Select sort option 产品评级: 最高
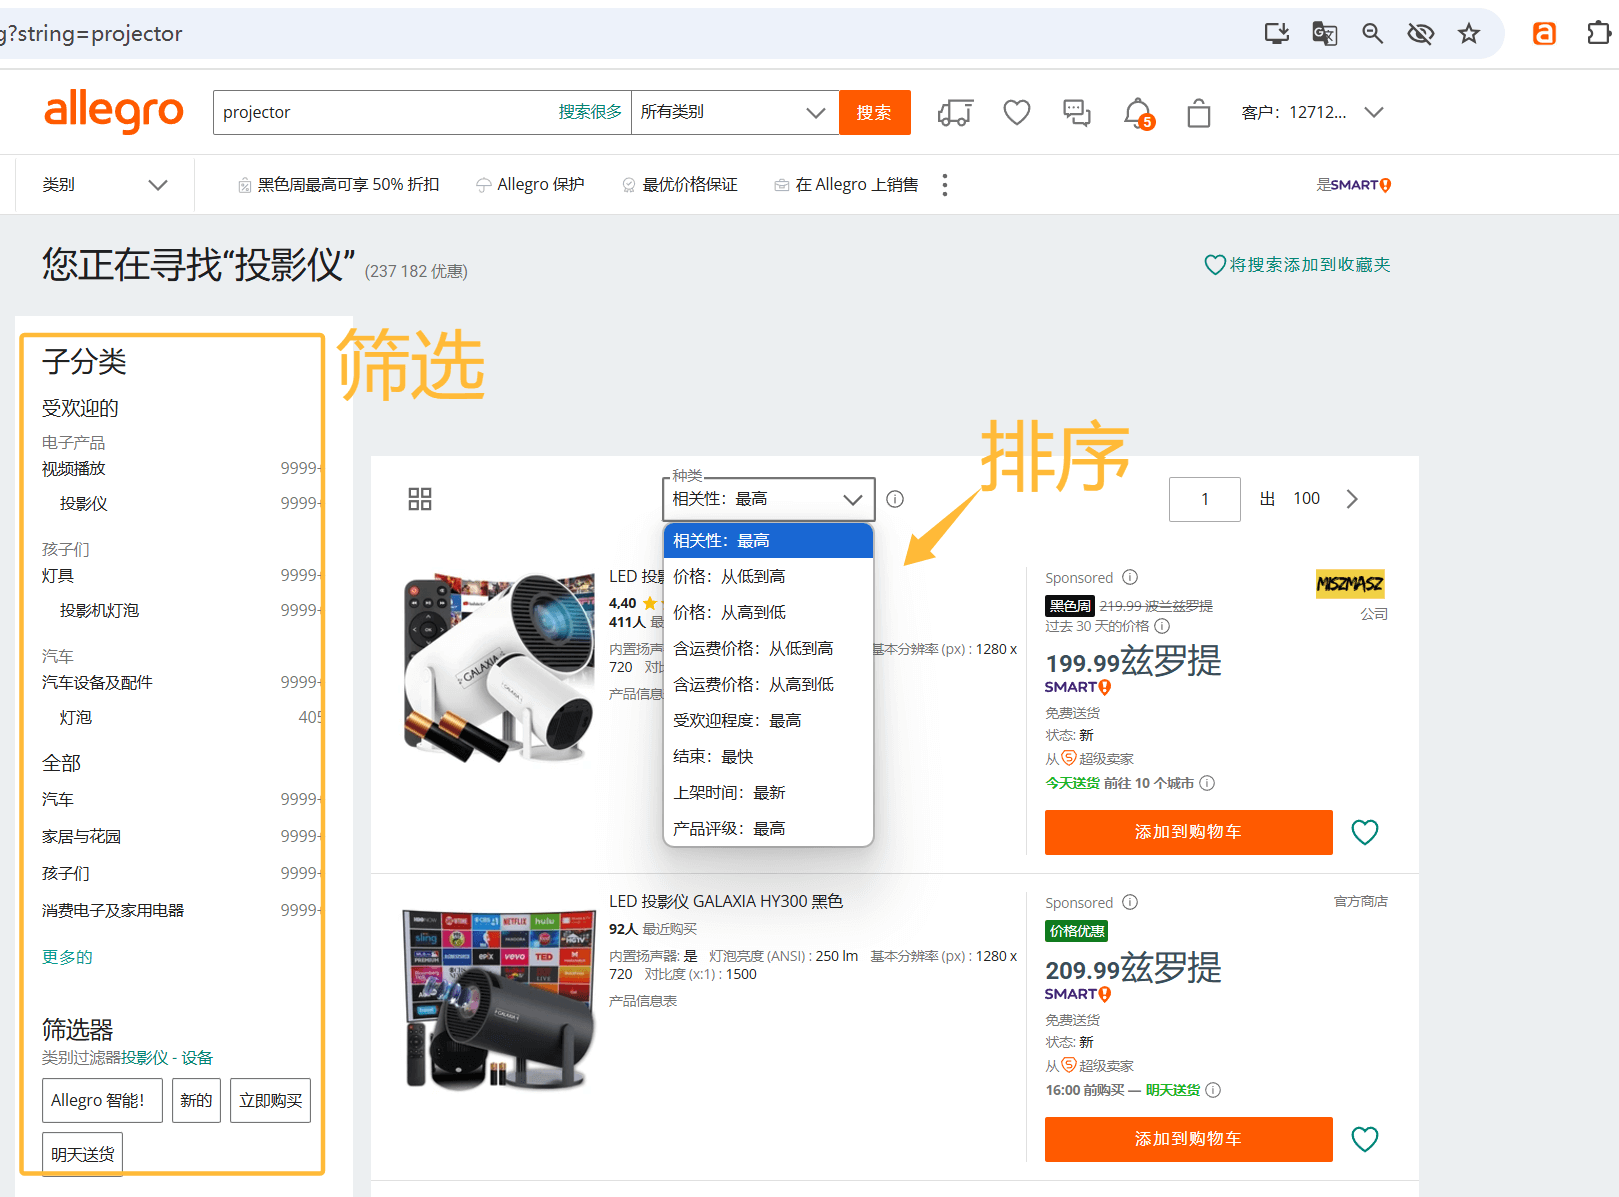1619x1197 pixels. (768, 829)
